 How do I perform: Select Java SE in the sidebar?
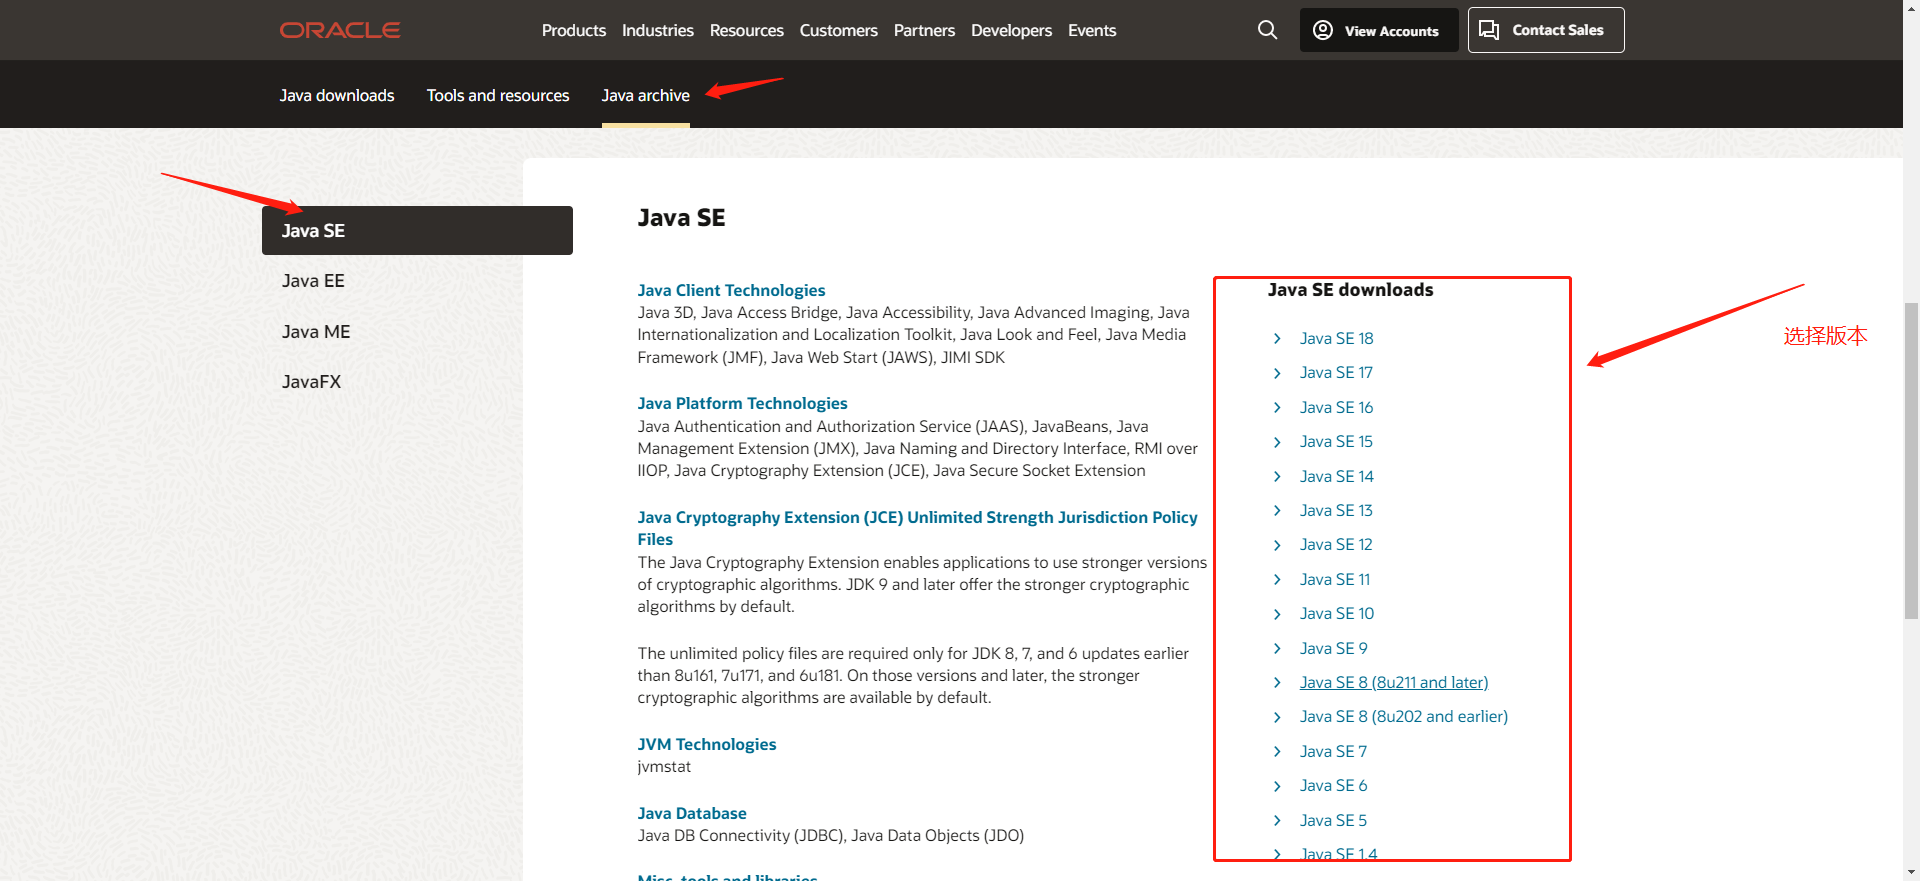[x=417, y=230]
